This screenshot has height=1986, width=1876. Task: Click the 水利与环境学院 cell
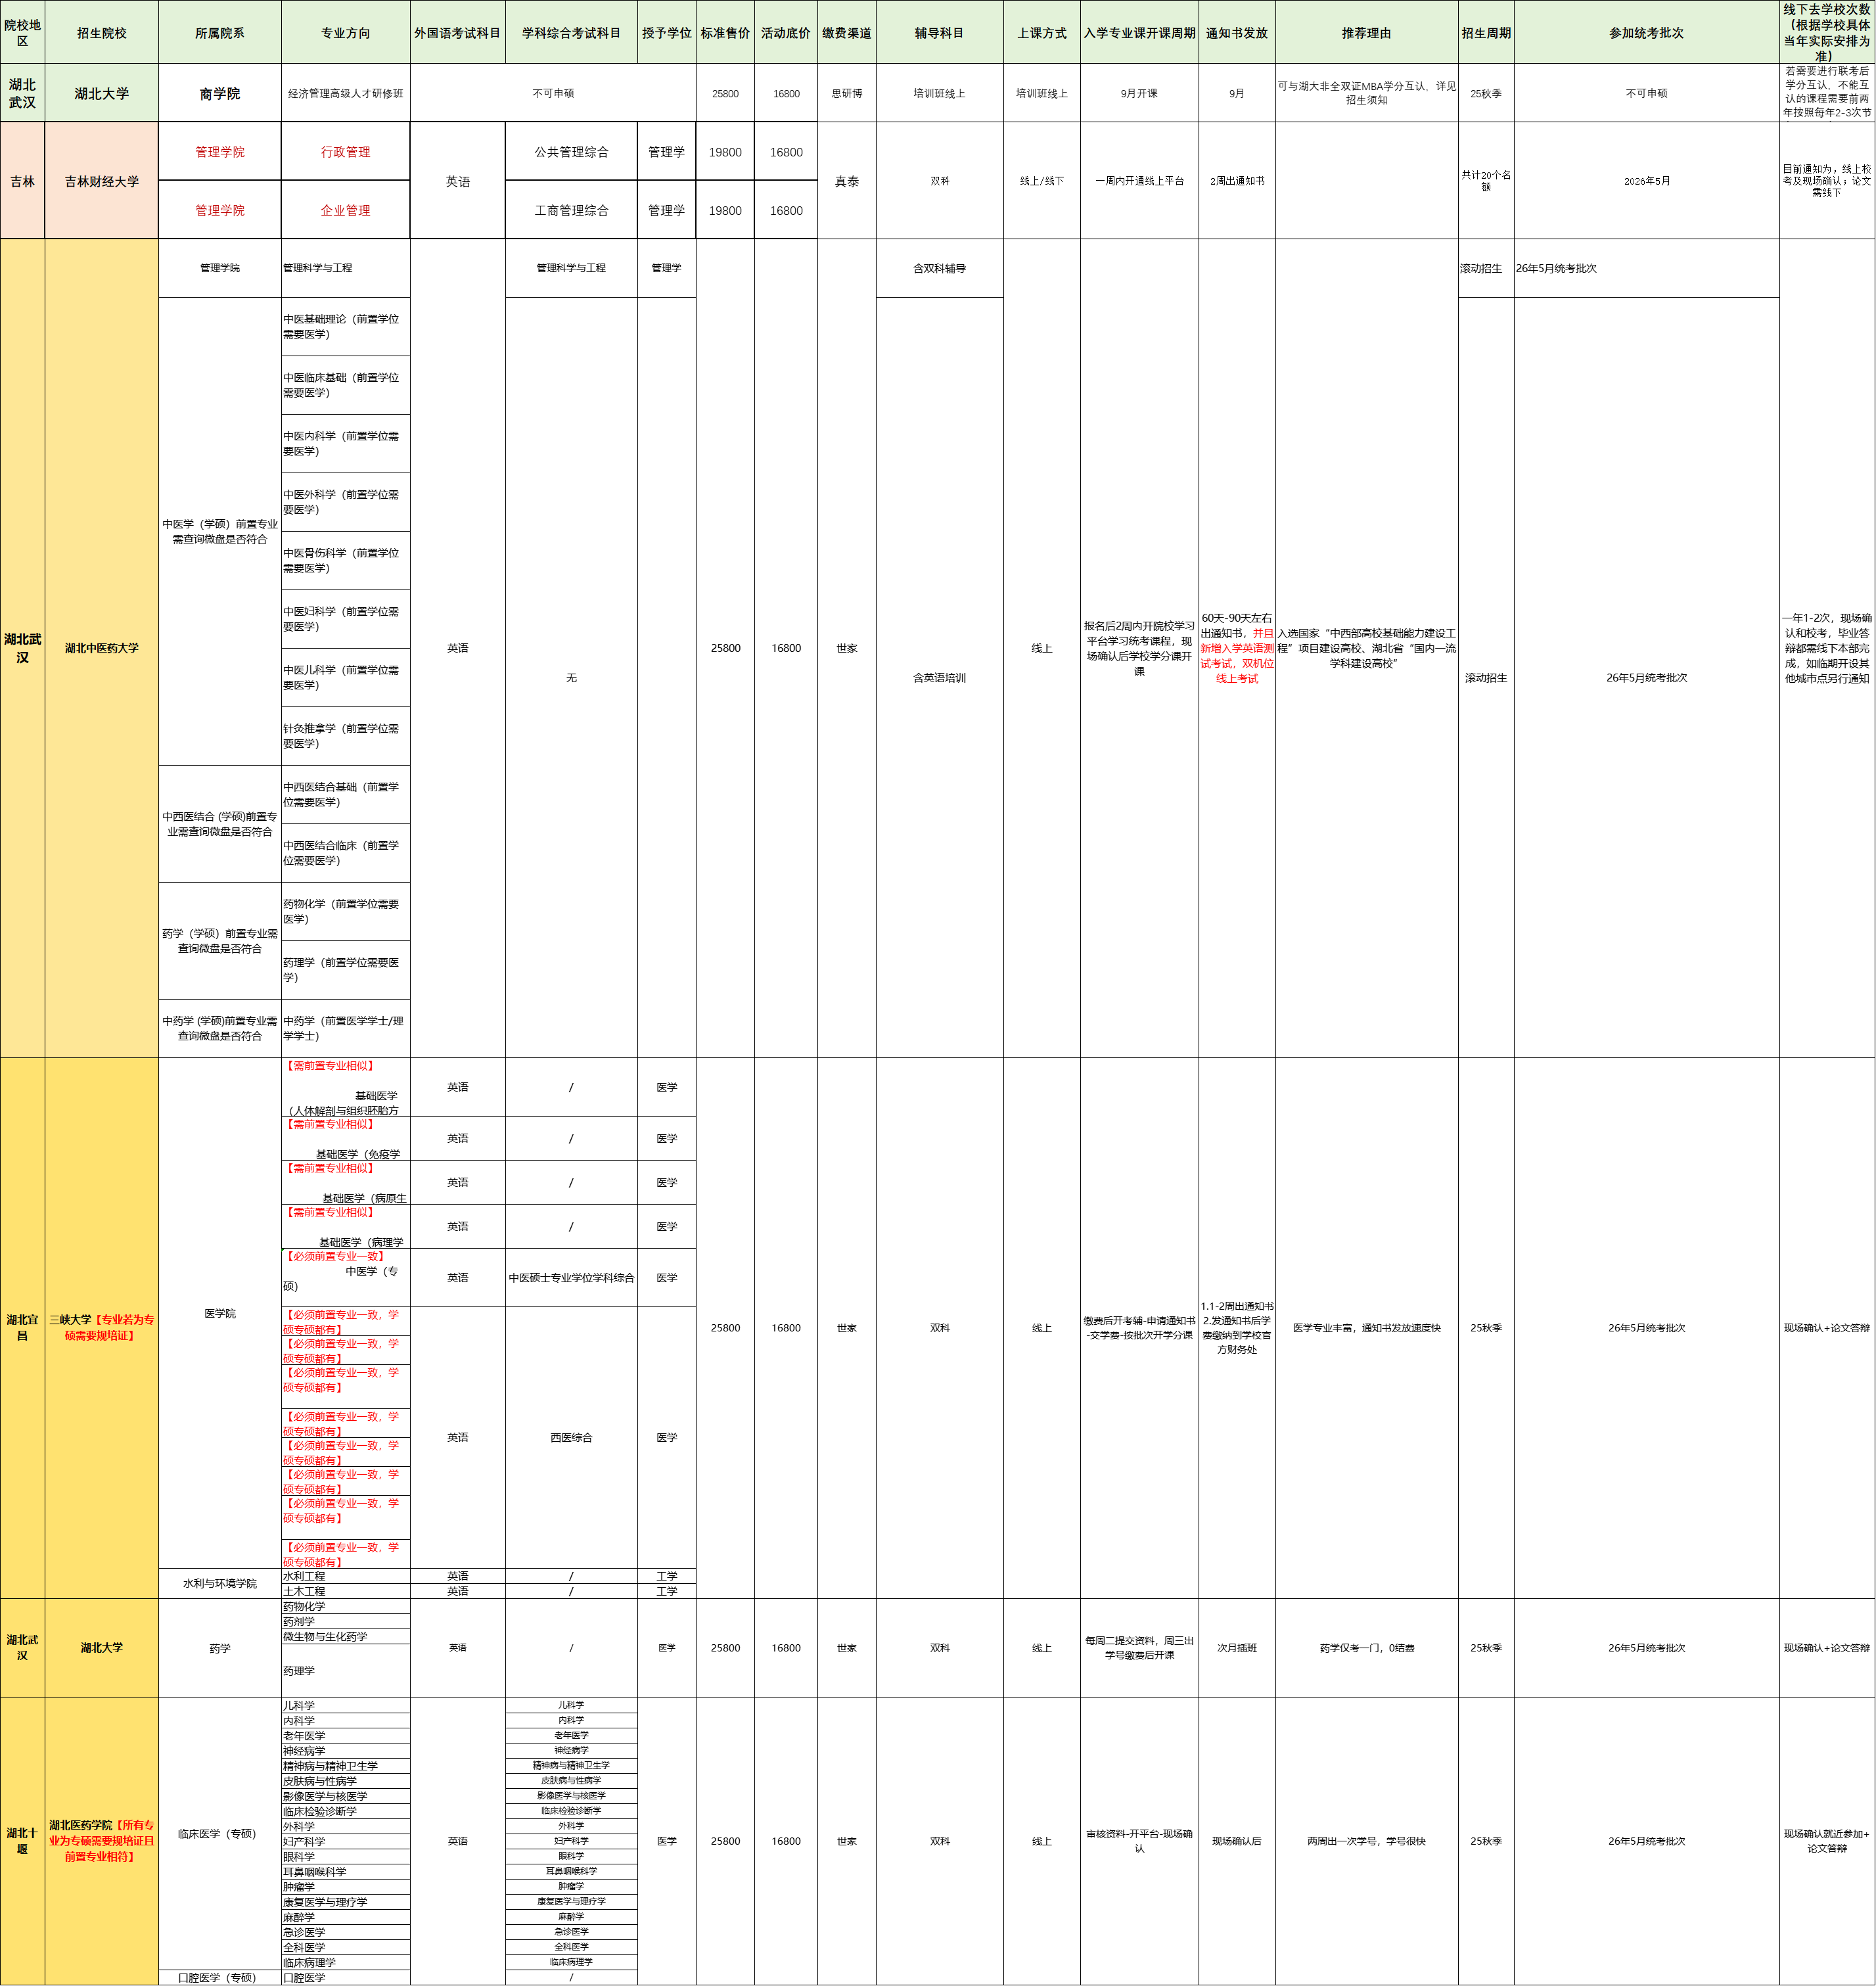pos(219,1583)
